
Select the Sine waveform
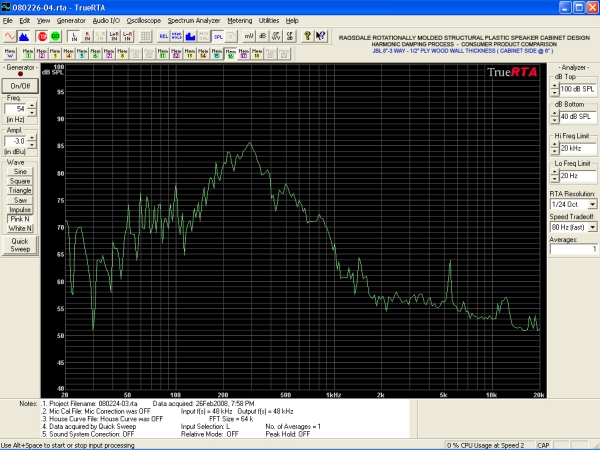[19, 172]
